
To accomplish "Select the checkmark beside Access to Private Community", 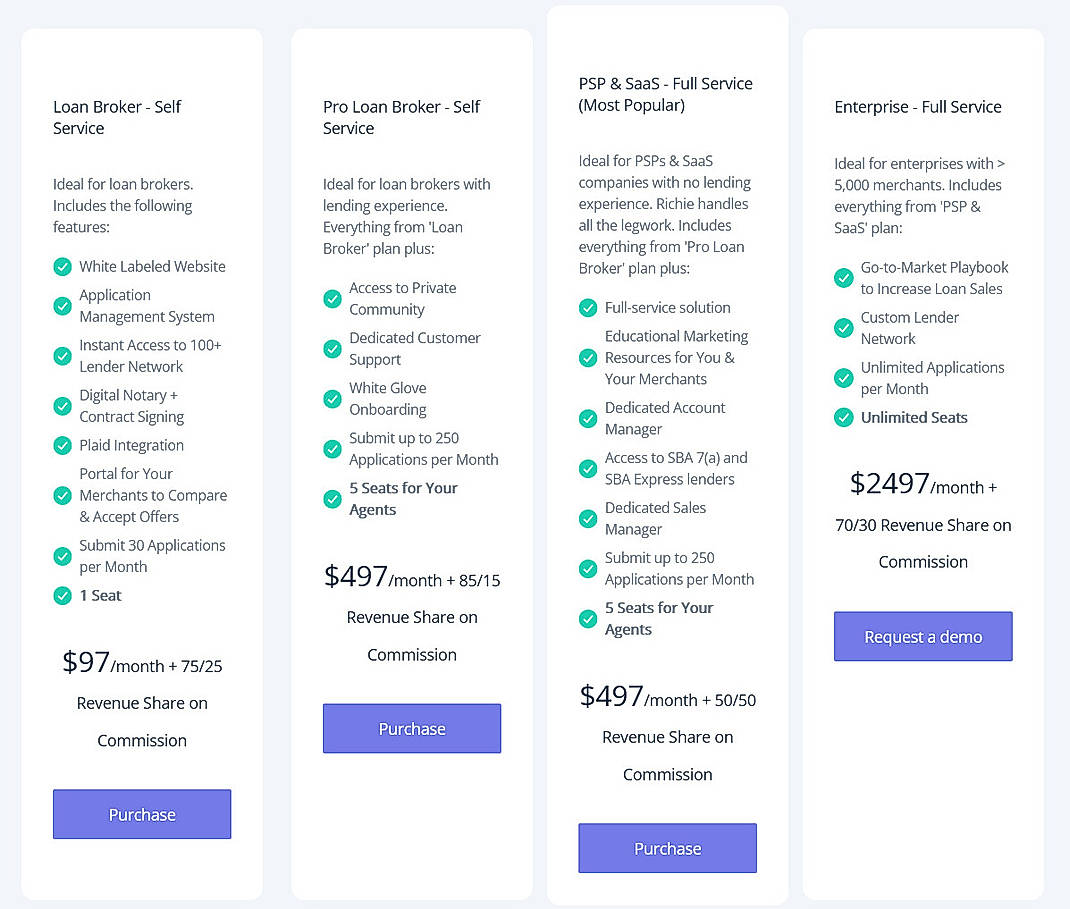I will pyautogui.click(x=332, y=299).
